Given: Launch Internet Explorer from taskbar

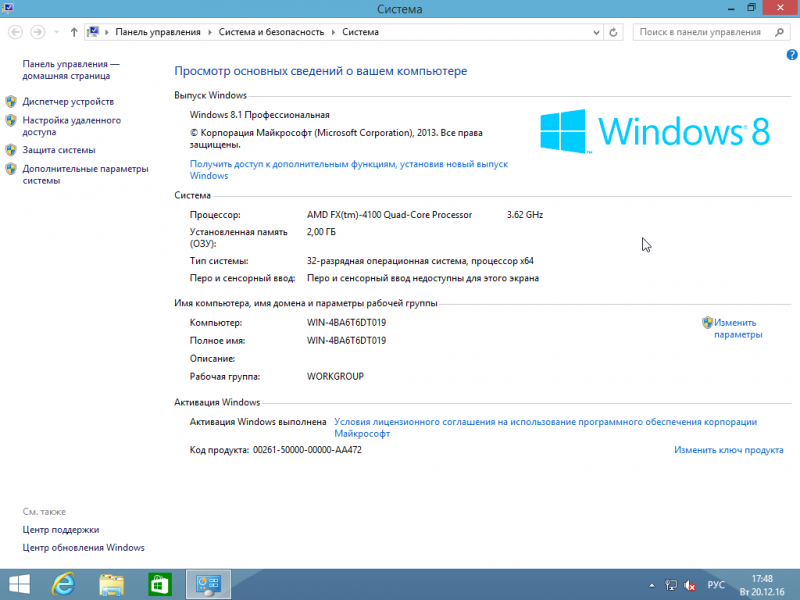Looking at the screenshot, I should tap(63, 585).
